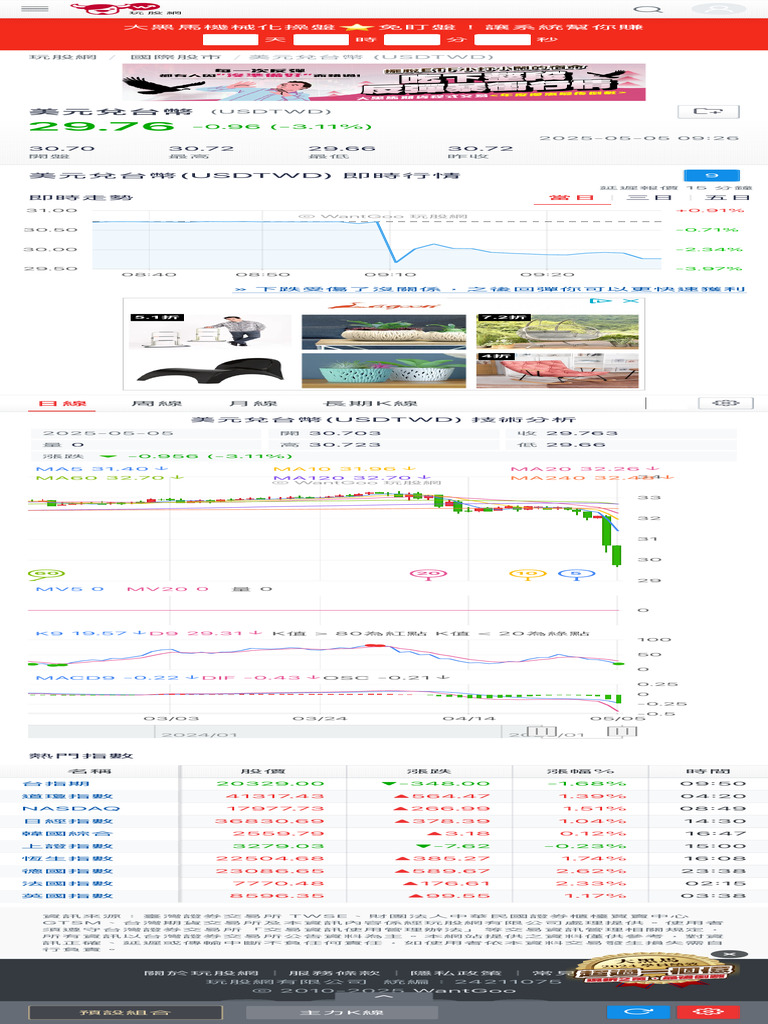The image size is (768, 1024).
Task: Click the chart date range slider right handle
Action: pos(621,731)
